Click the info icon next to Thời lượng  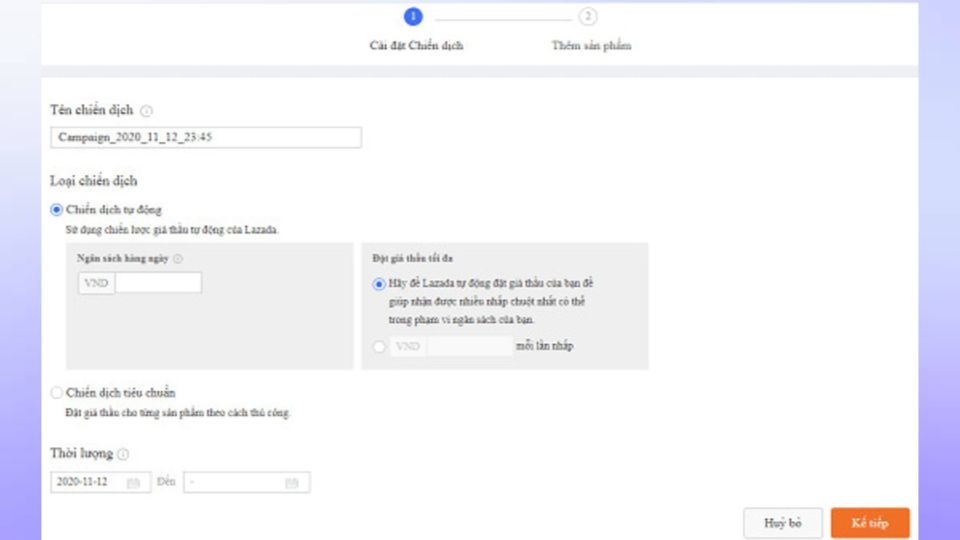click(x=123, y=454)
